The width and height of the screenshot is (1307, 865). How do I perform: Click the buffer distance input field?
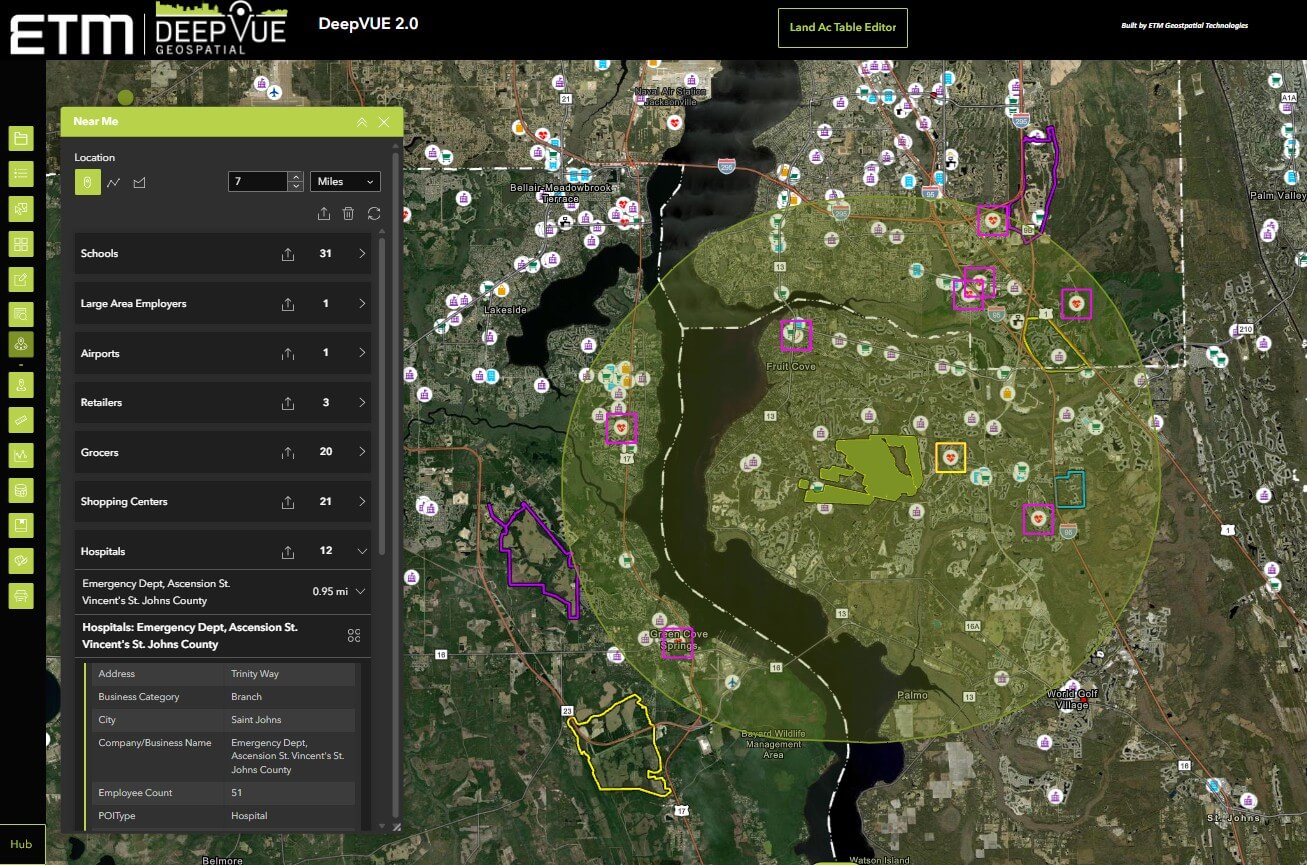[258, 181]
